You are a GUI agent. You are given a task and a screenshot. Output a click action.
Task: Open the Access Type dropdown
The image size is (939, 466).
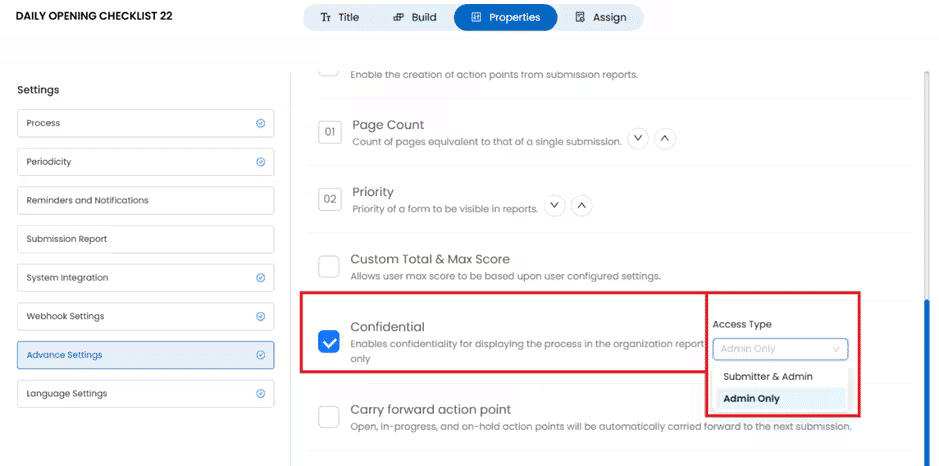click(x=780, y=349)
